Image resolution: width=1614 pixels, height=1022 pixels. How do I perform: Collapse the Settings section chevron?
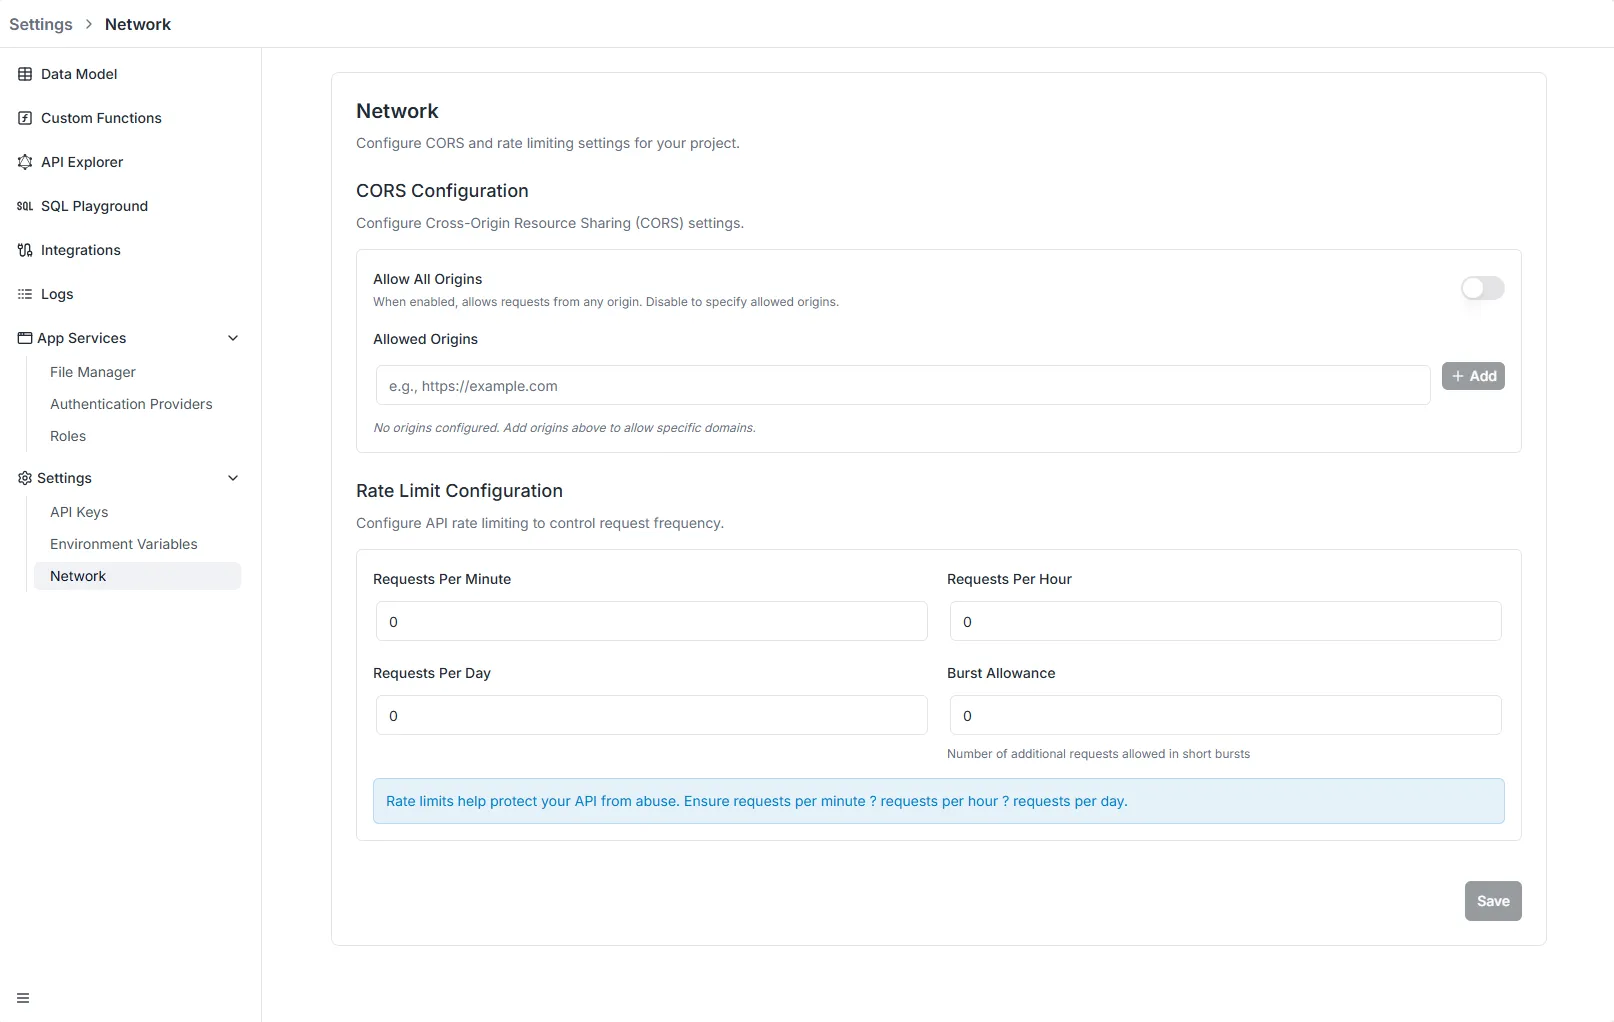point(233,478)
